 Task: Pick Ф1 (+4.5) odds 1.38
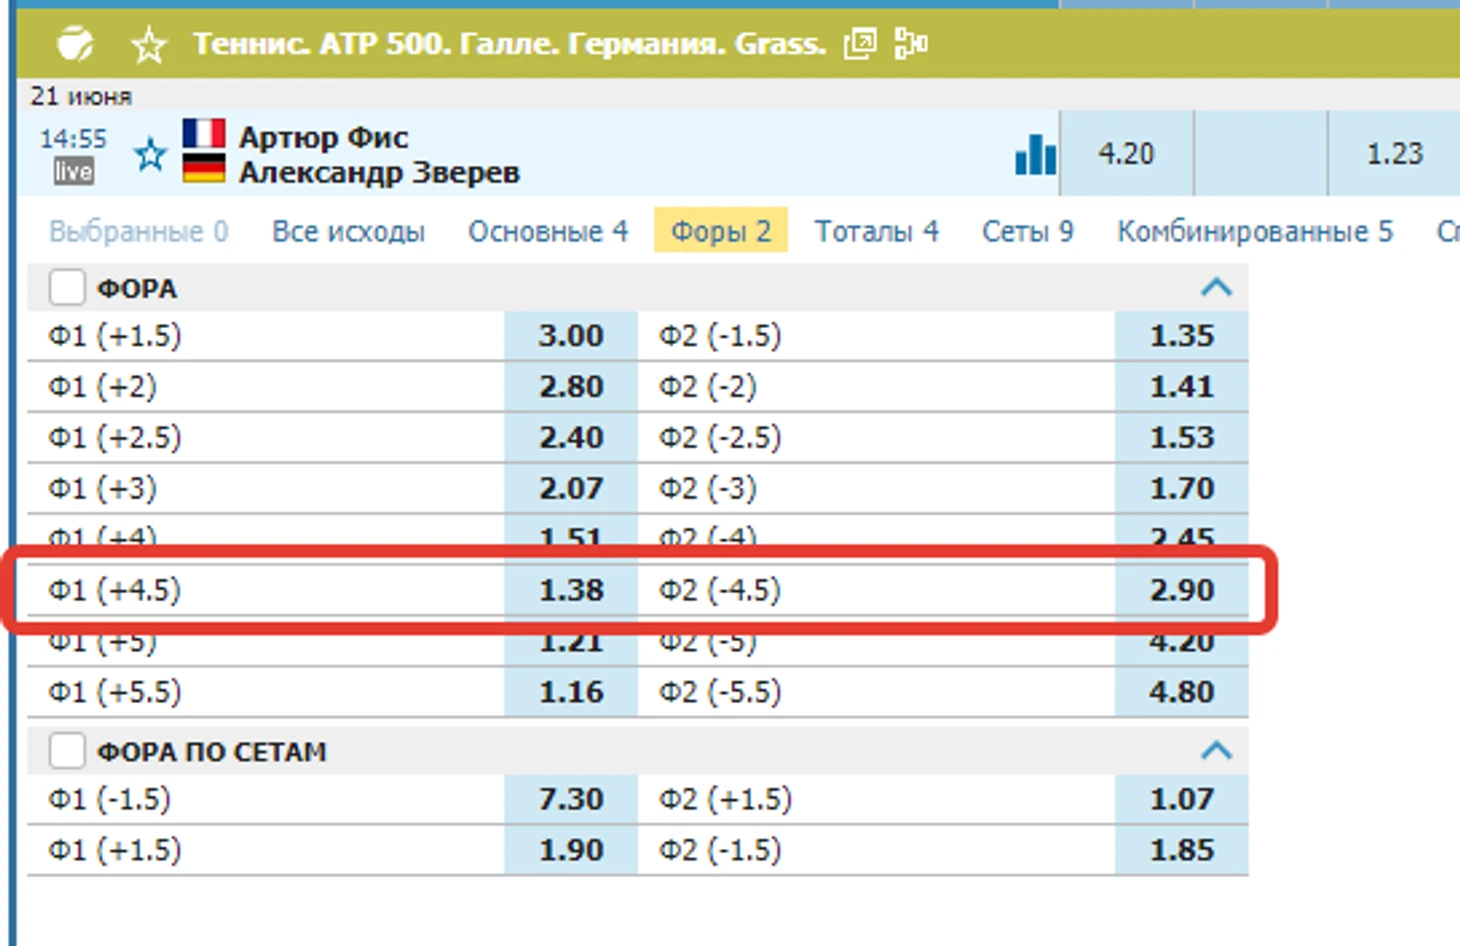(571, 590)
